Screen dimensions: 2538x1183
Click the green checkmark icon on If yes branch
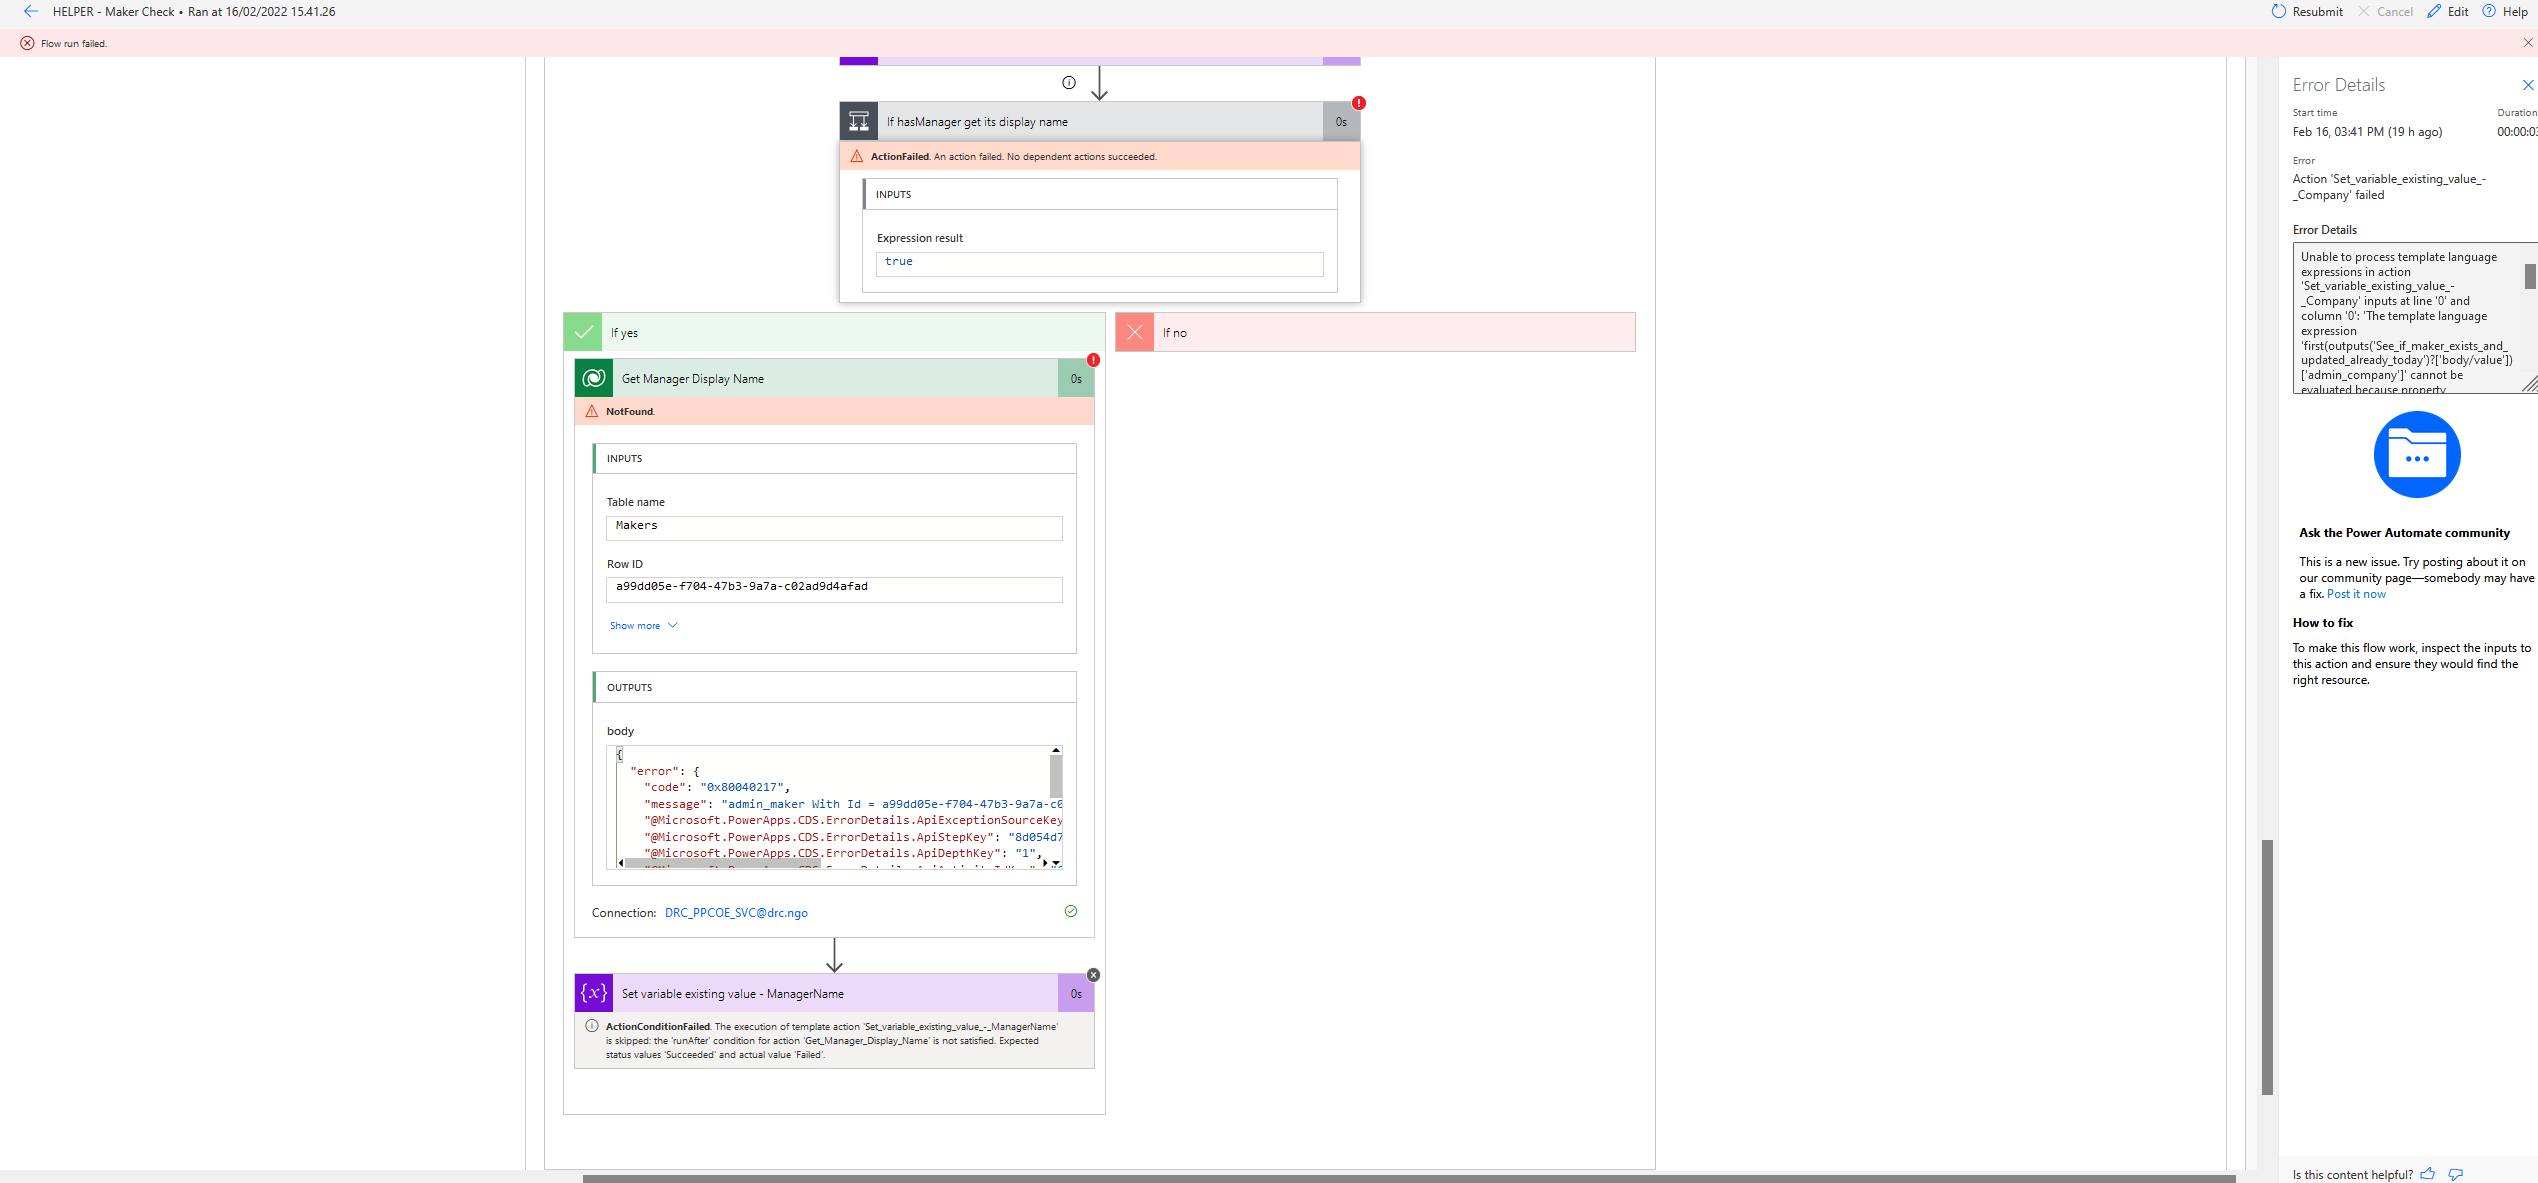click(x=583, y=331)
